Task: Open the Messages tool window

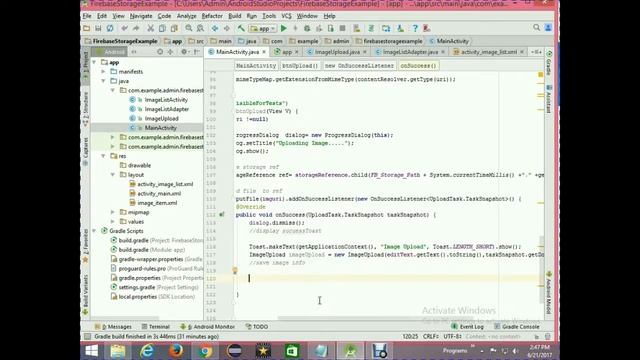Action: coord(113,327)
